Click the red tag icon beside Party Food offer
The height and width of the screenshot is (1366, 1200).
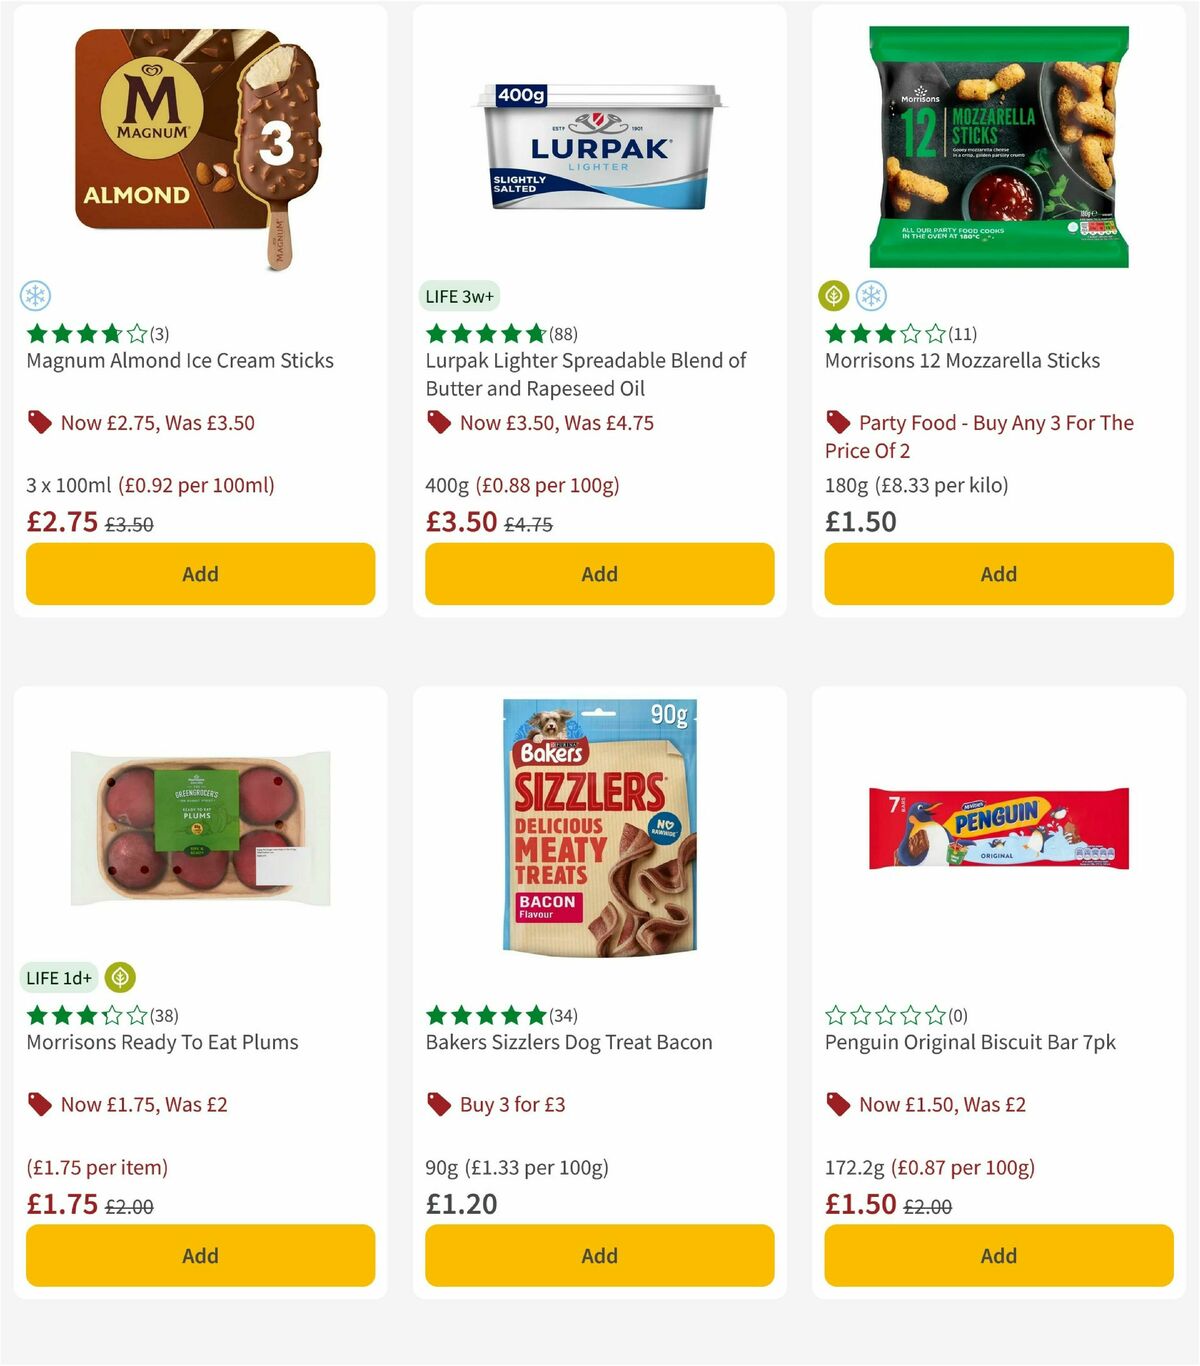click(837, 422)
